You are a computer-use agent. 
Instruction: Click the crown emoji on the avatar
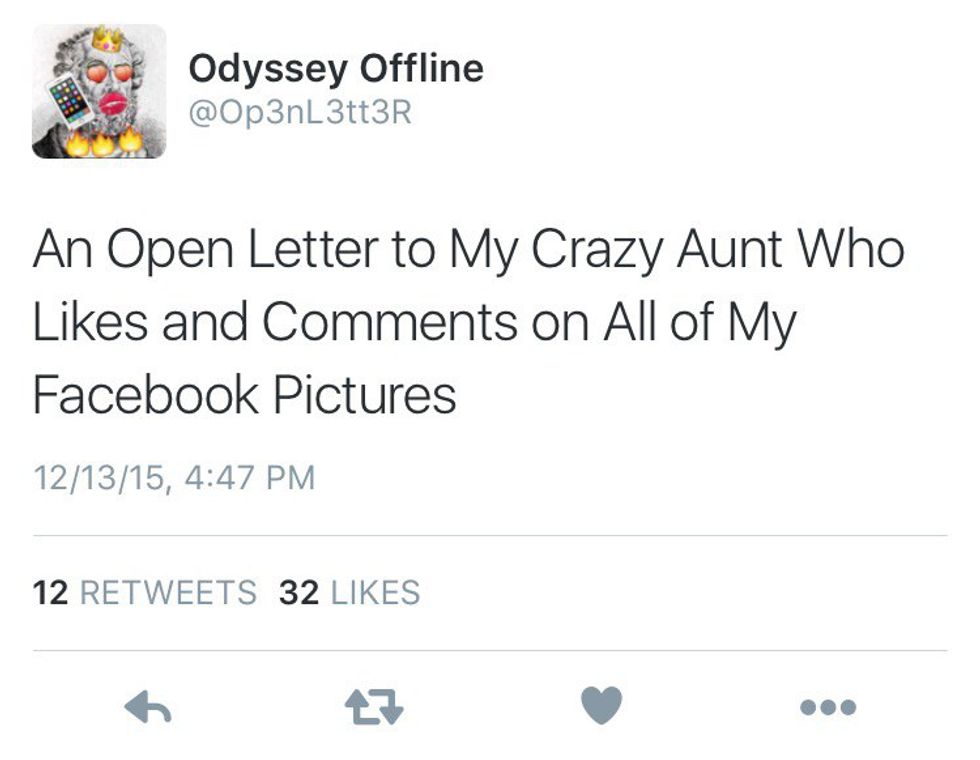106,39
